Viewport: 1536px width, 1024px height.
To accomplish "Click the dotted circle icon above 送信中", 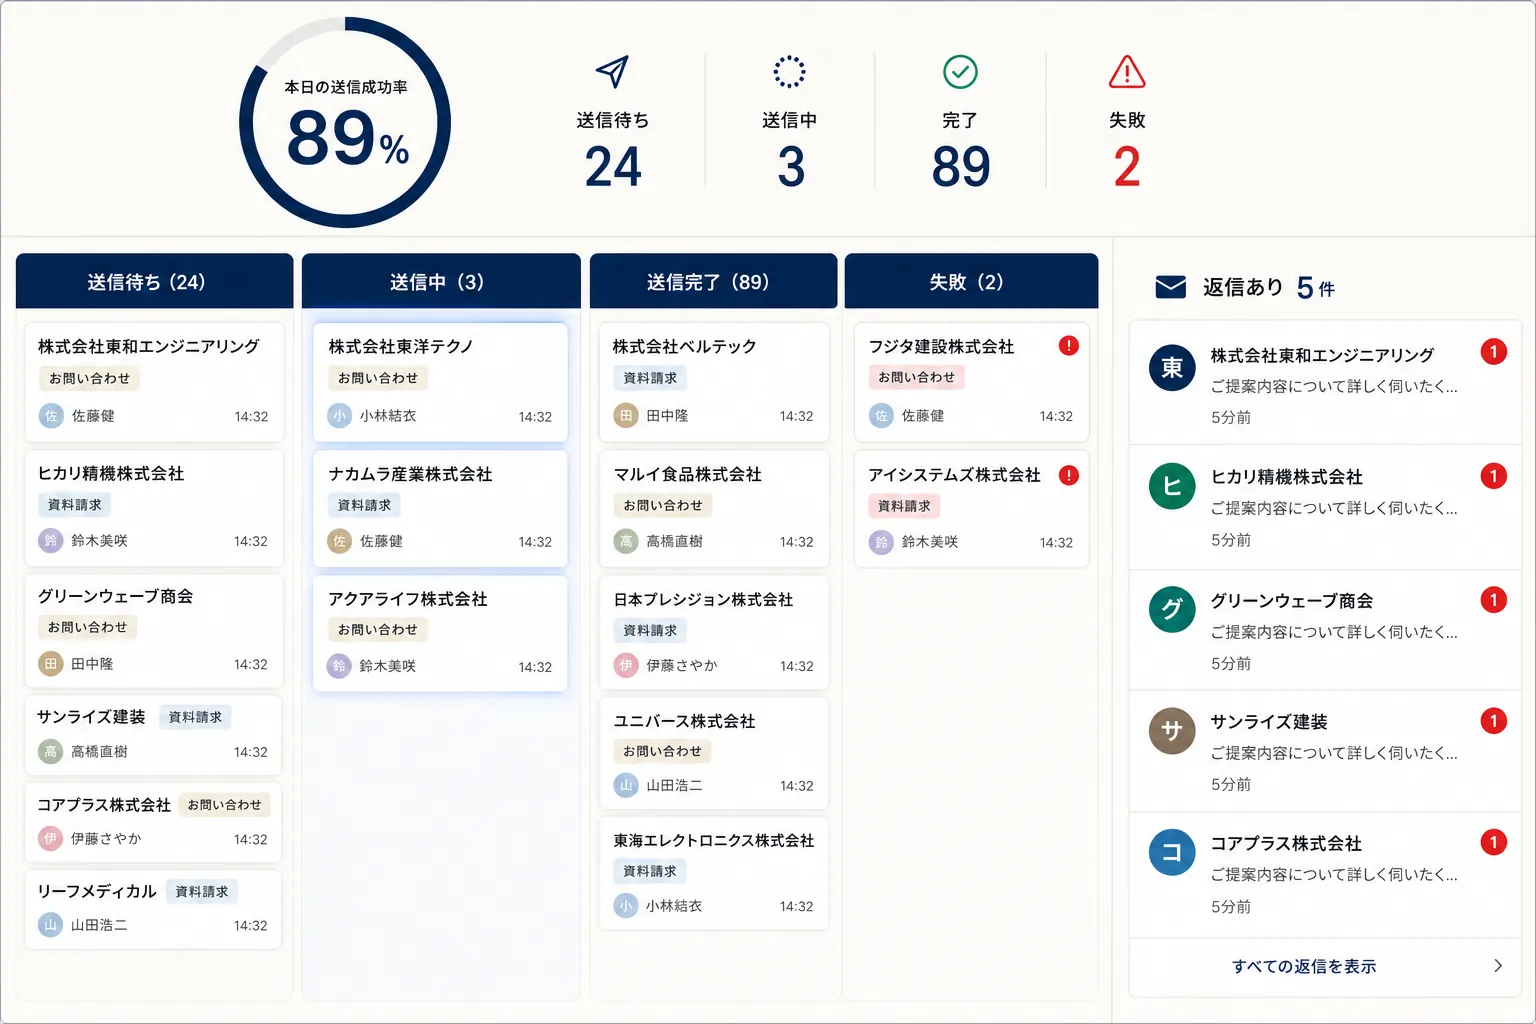I will point(789,72).
